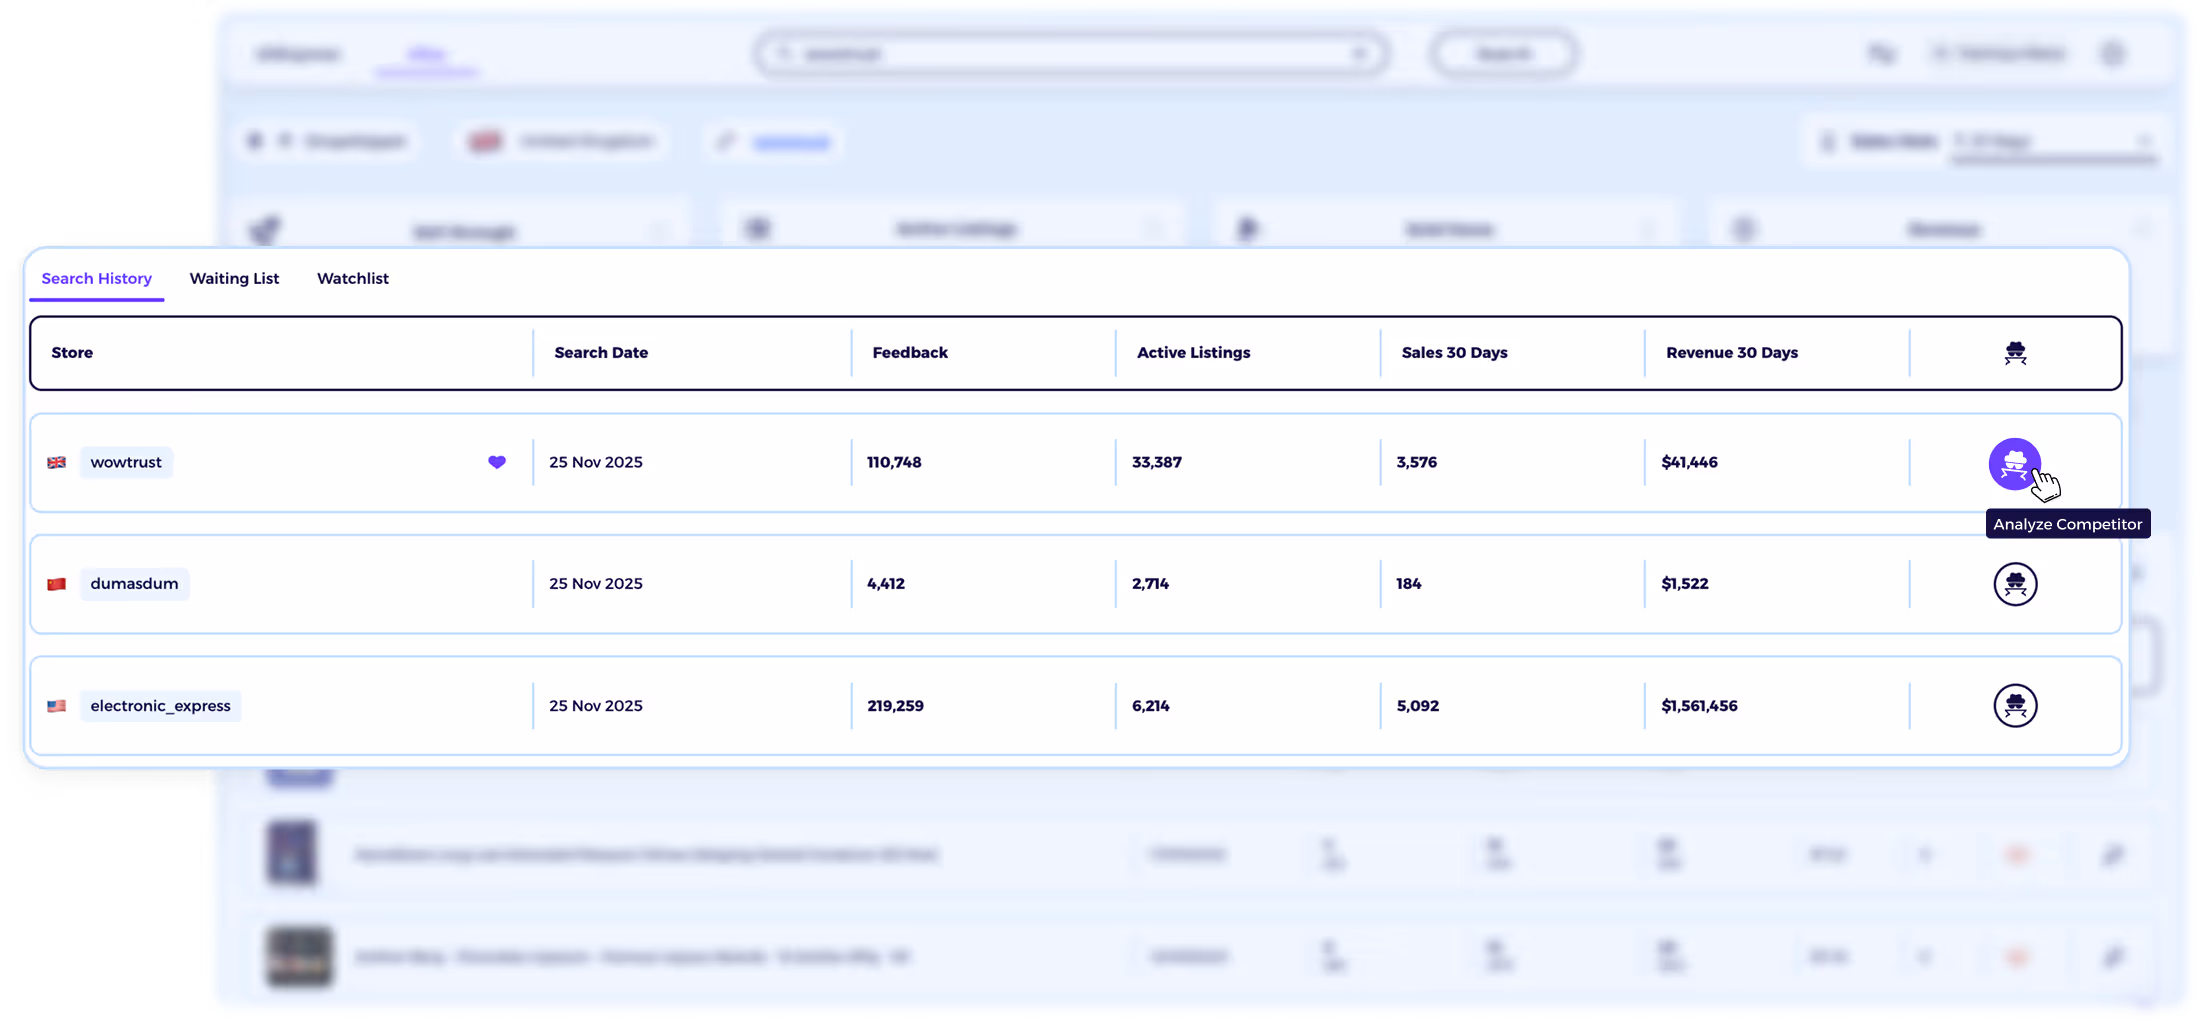The height and width of the screenshot is (1019, 2198).
Task: Switch to the Waiting List tab
Action: pos(234,278)
